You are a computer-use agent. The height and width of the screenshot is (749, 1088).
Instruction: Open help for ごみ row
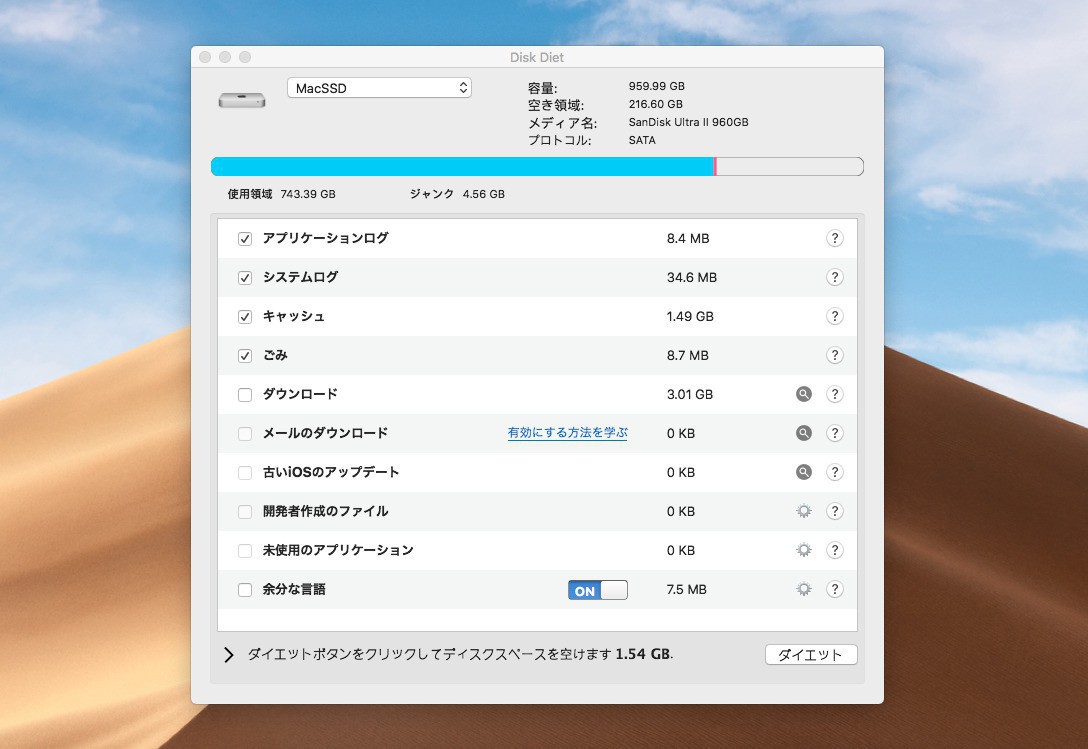[x=834, y=355]
